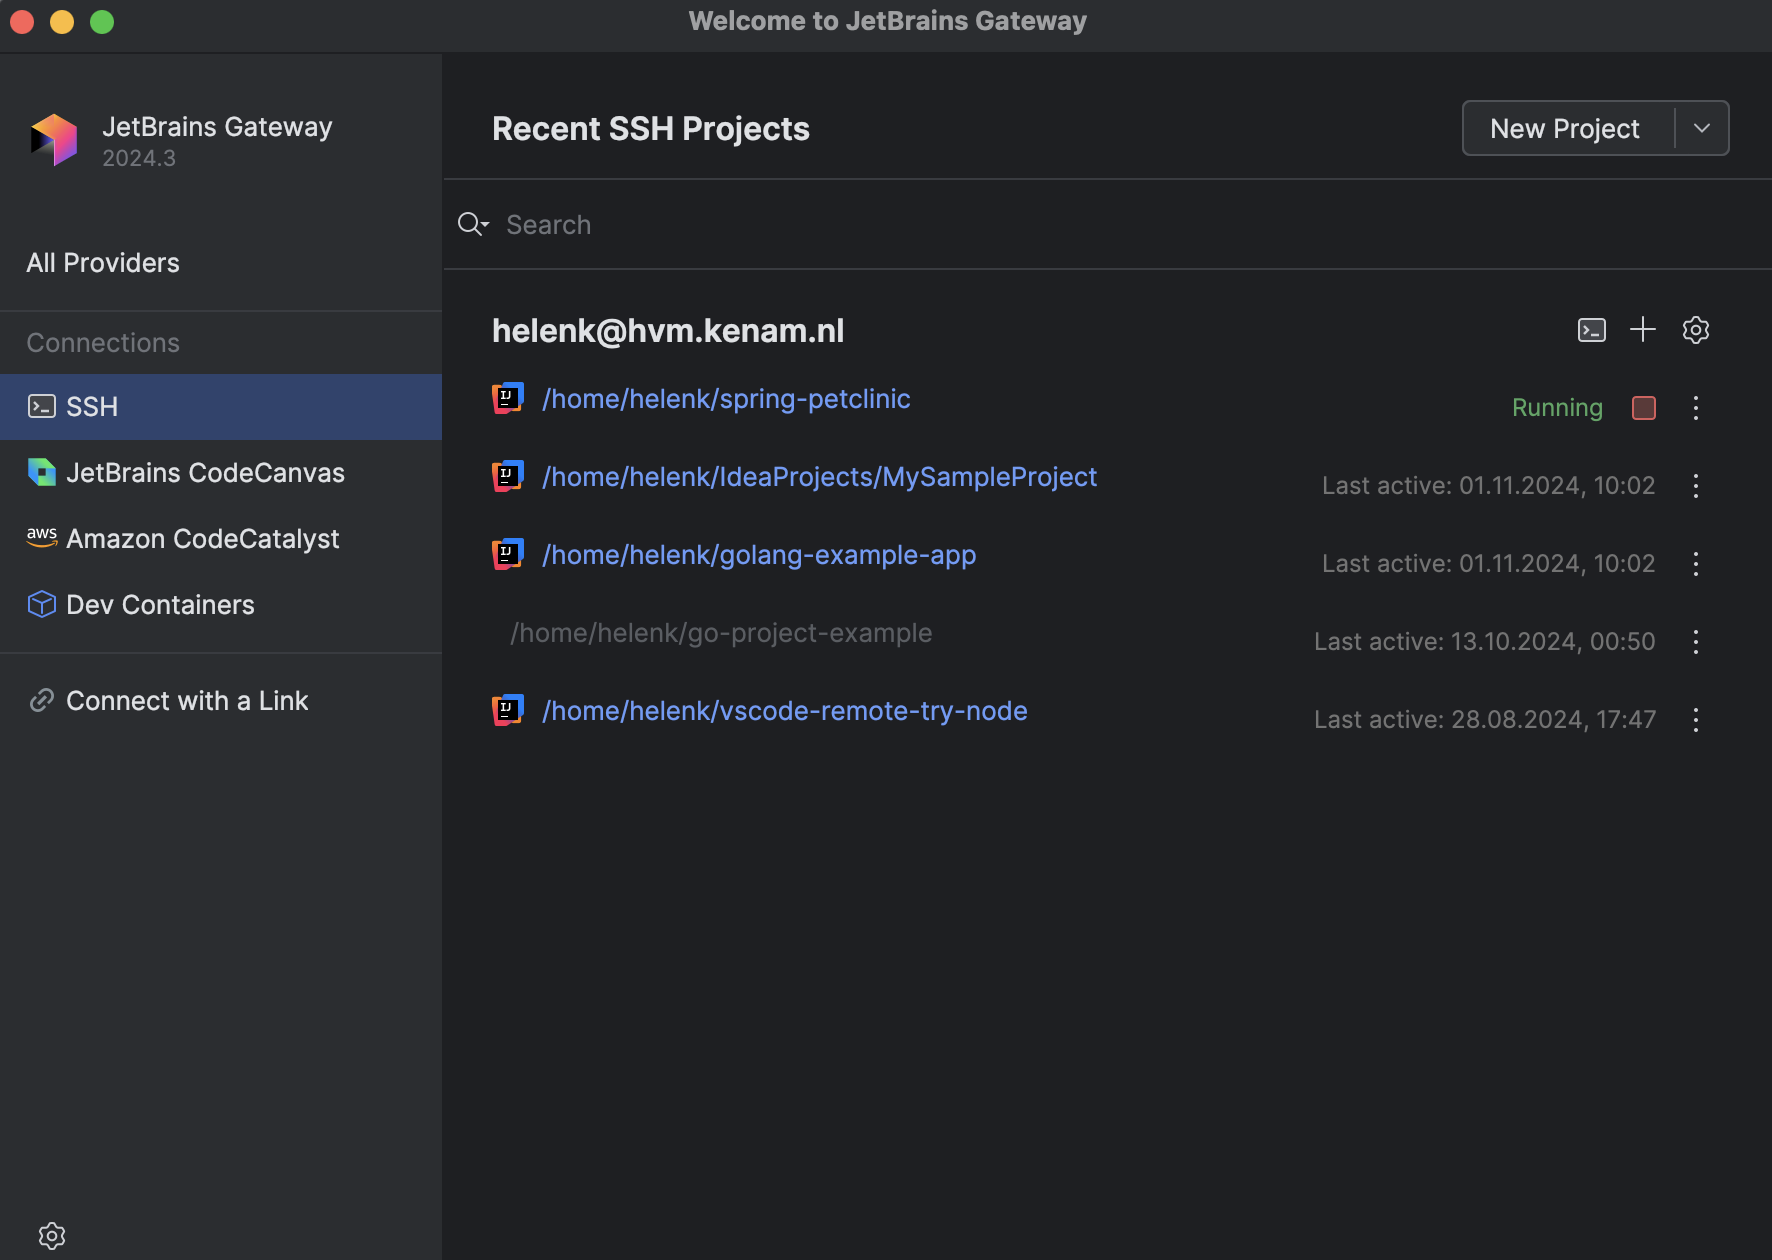Switch to JetBrains CodeCanvas provider
This screenshot has width=1772, height=1260.
[205, 473]
